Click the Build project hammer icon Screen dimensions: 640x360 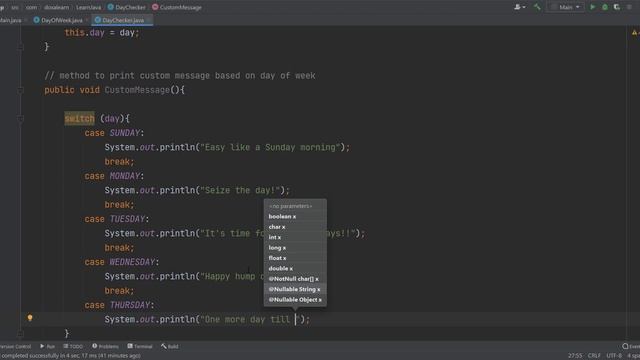(x=537, y=7)
